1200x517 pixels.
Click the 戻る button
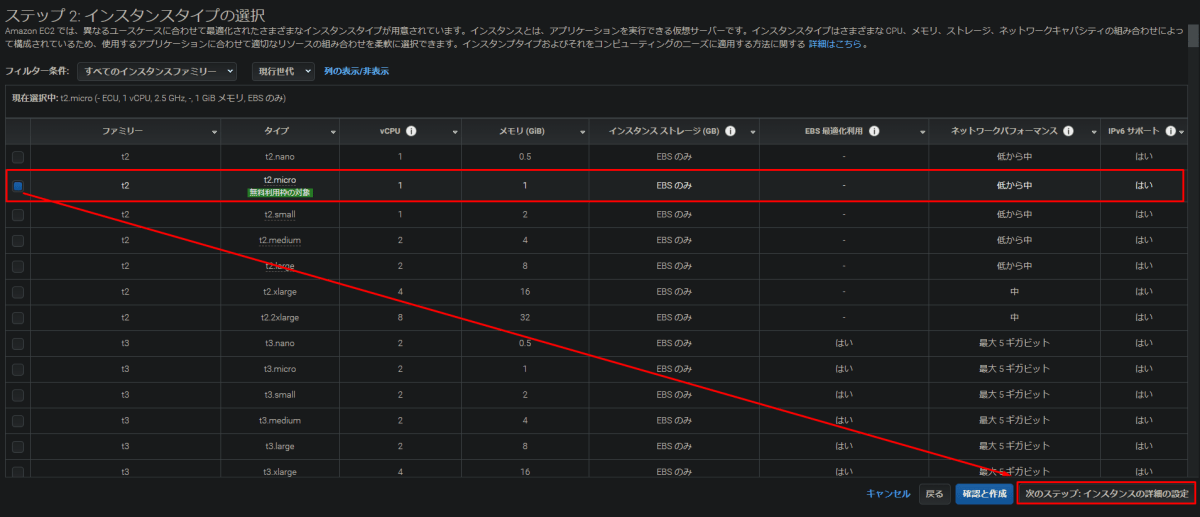click(934, 494)
